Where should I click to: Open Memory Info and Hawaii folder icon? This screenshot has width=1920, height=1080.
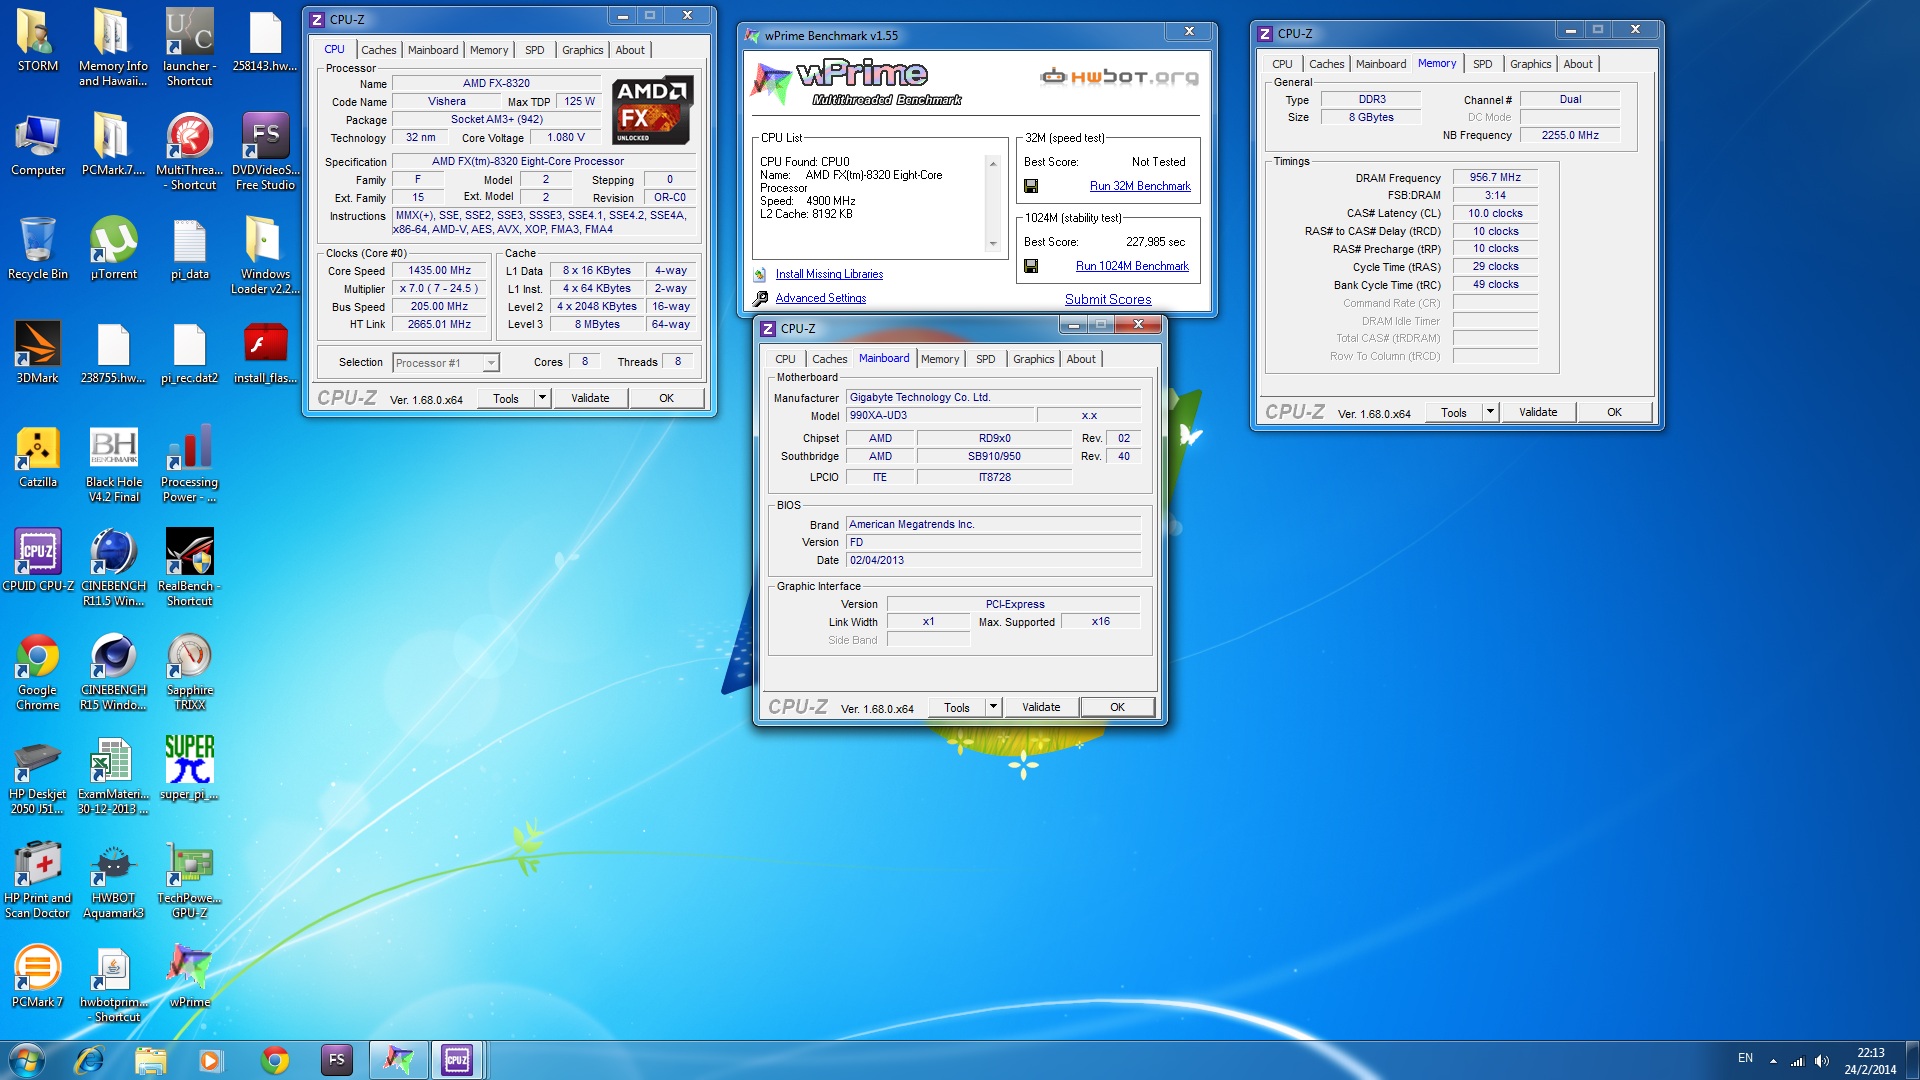(113, 47)
